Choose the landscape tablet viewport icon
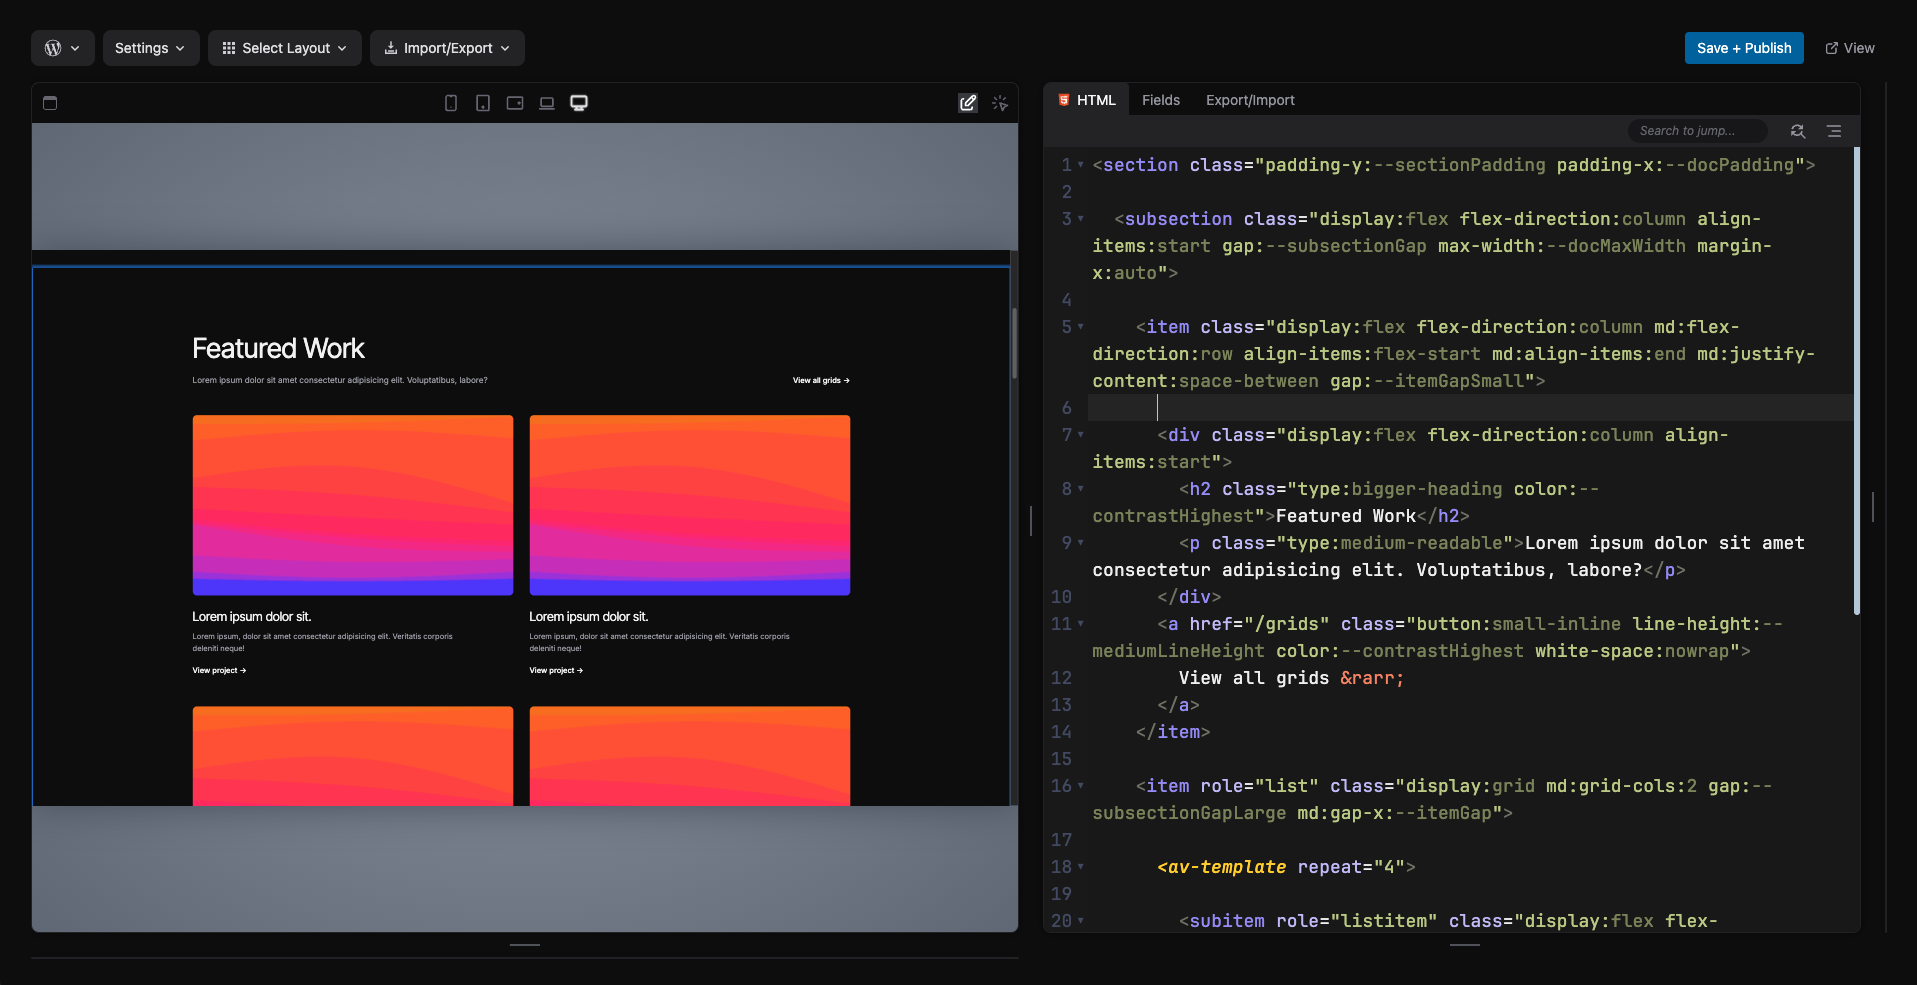Viewport: 1917px width, 985px height. click(x=515, y=103)
